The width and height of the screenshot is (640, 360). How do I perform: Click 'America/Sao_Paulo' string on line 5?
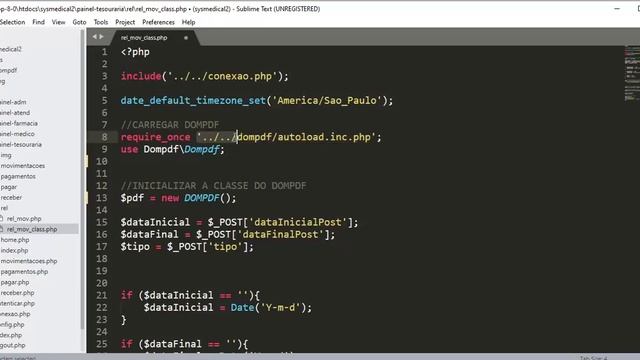tap(327, 100)
